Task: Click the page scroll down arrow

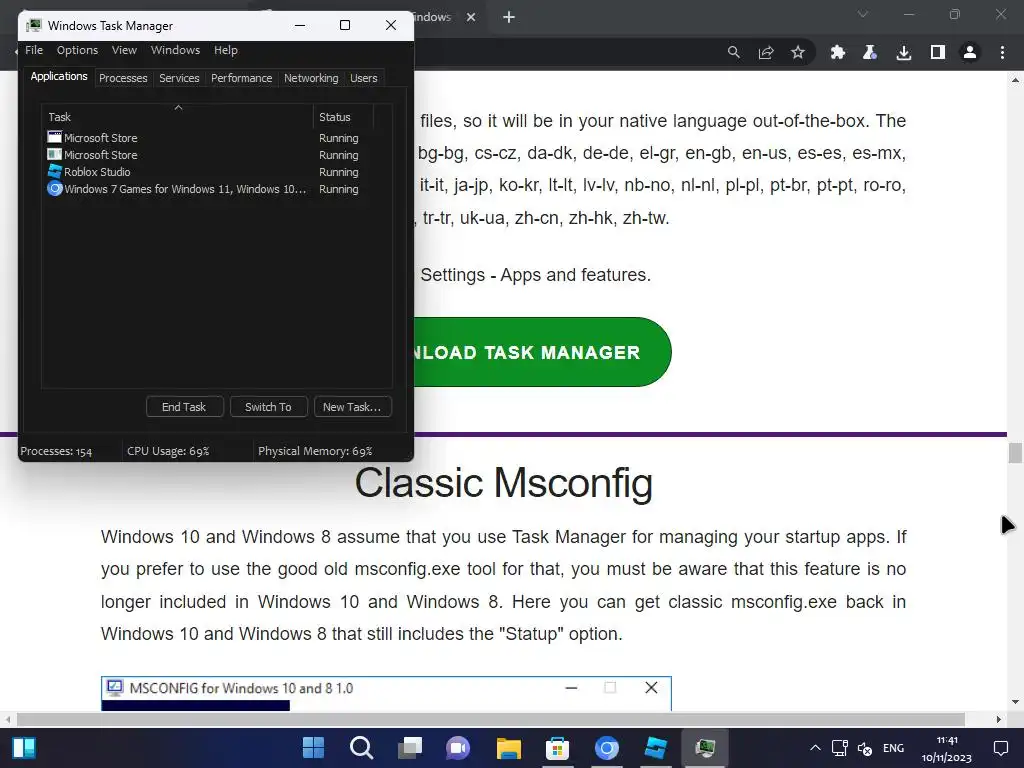Action: pos(1015,702)
